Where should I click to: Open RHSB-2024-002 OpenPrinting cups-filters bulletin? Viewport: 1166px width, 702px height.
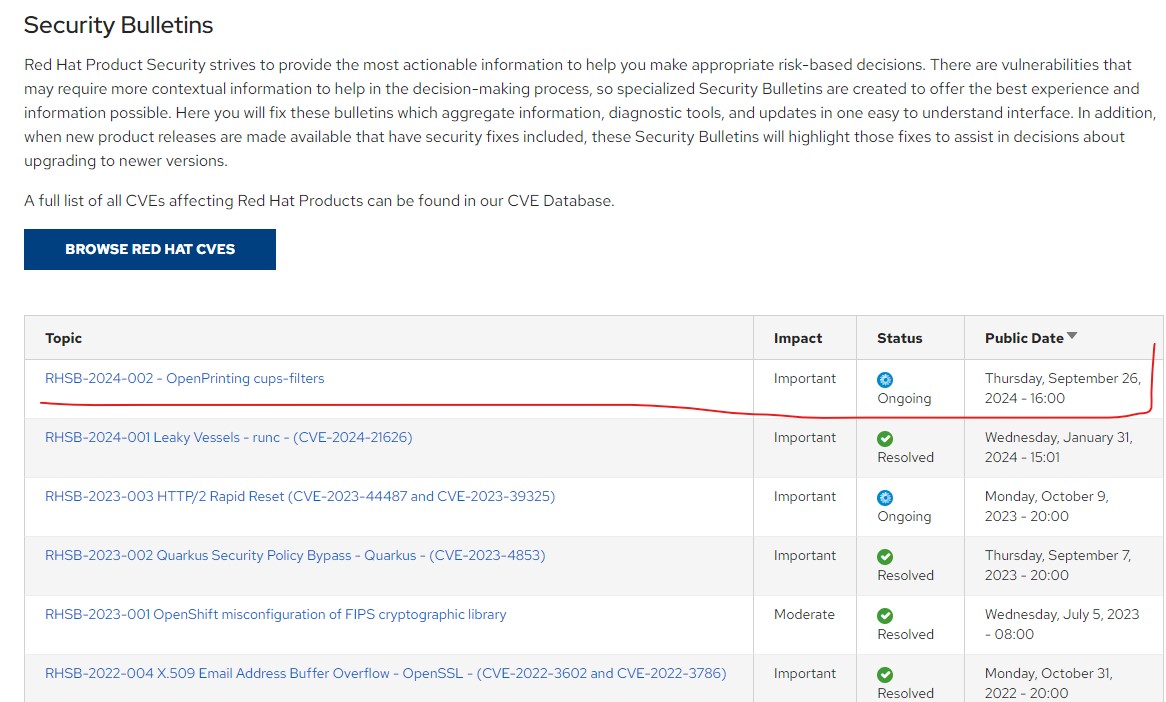(x=184, y=379)
